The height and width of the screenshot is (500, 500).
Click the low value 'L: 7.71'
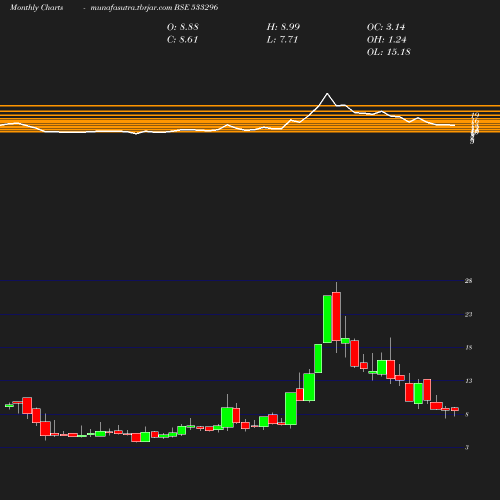[282, 40]
